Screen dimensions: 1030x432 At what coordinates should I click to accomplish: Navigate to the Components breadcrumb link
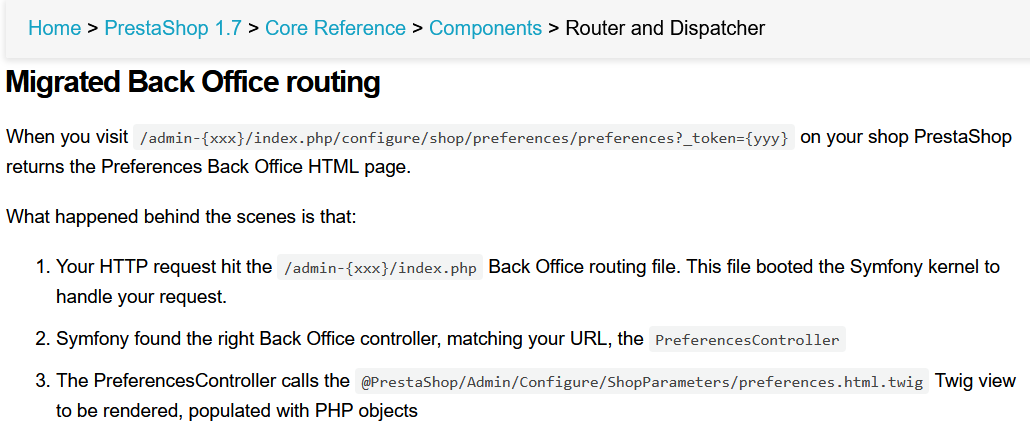pos(485,28)
